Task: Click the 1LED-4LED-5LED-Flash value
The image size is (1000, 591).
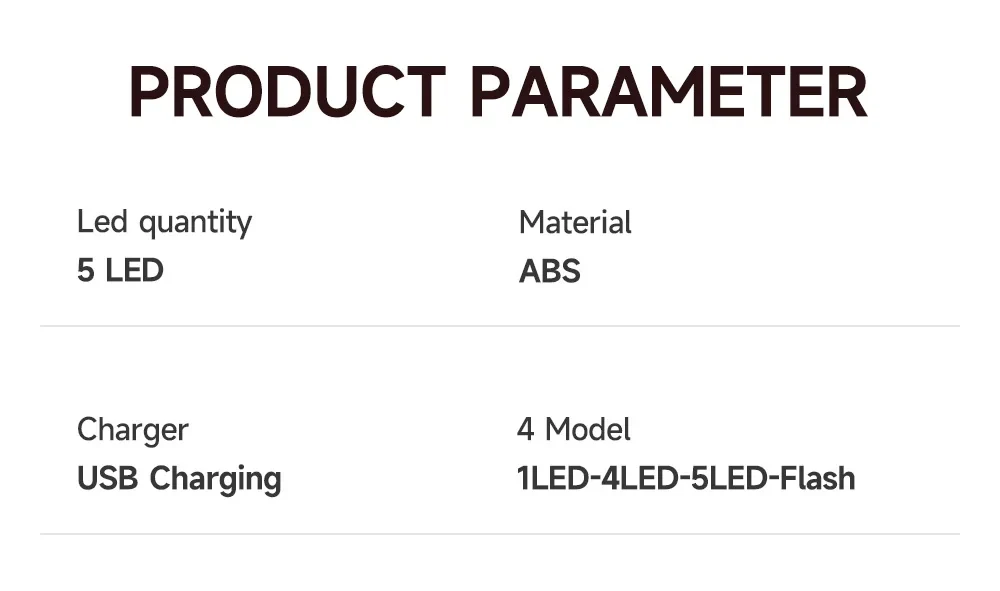Action: [686, 478]
